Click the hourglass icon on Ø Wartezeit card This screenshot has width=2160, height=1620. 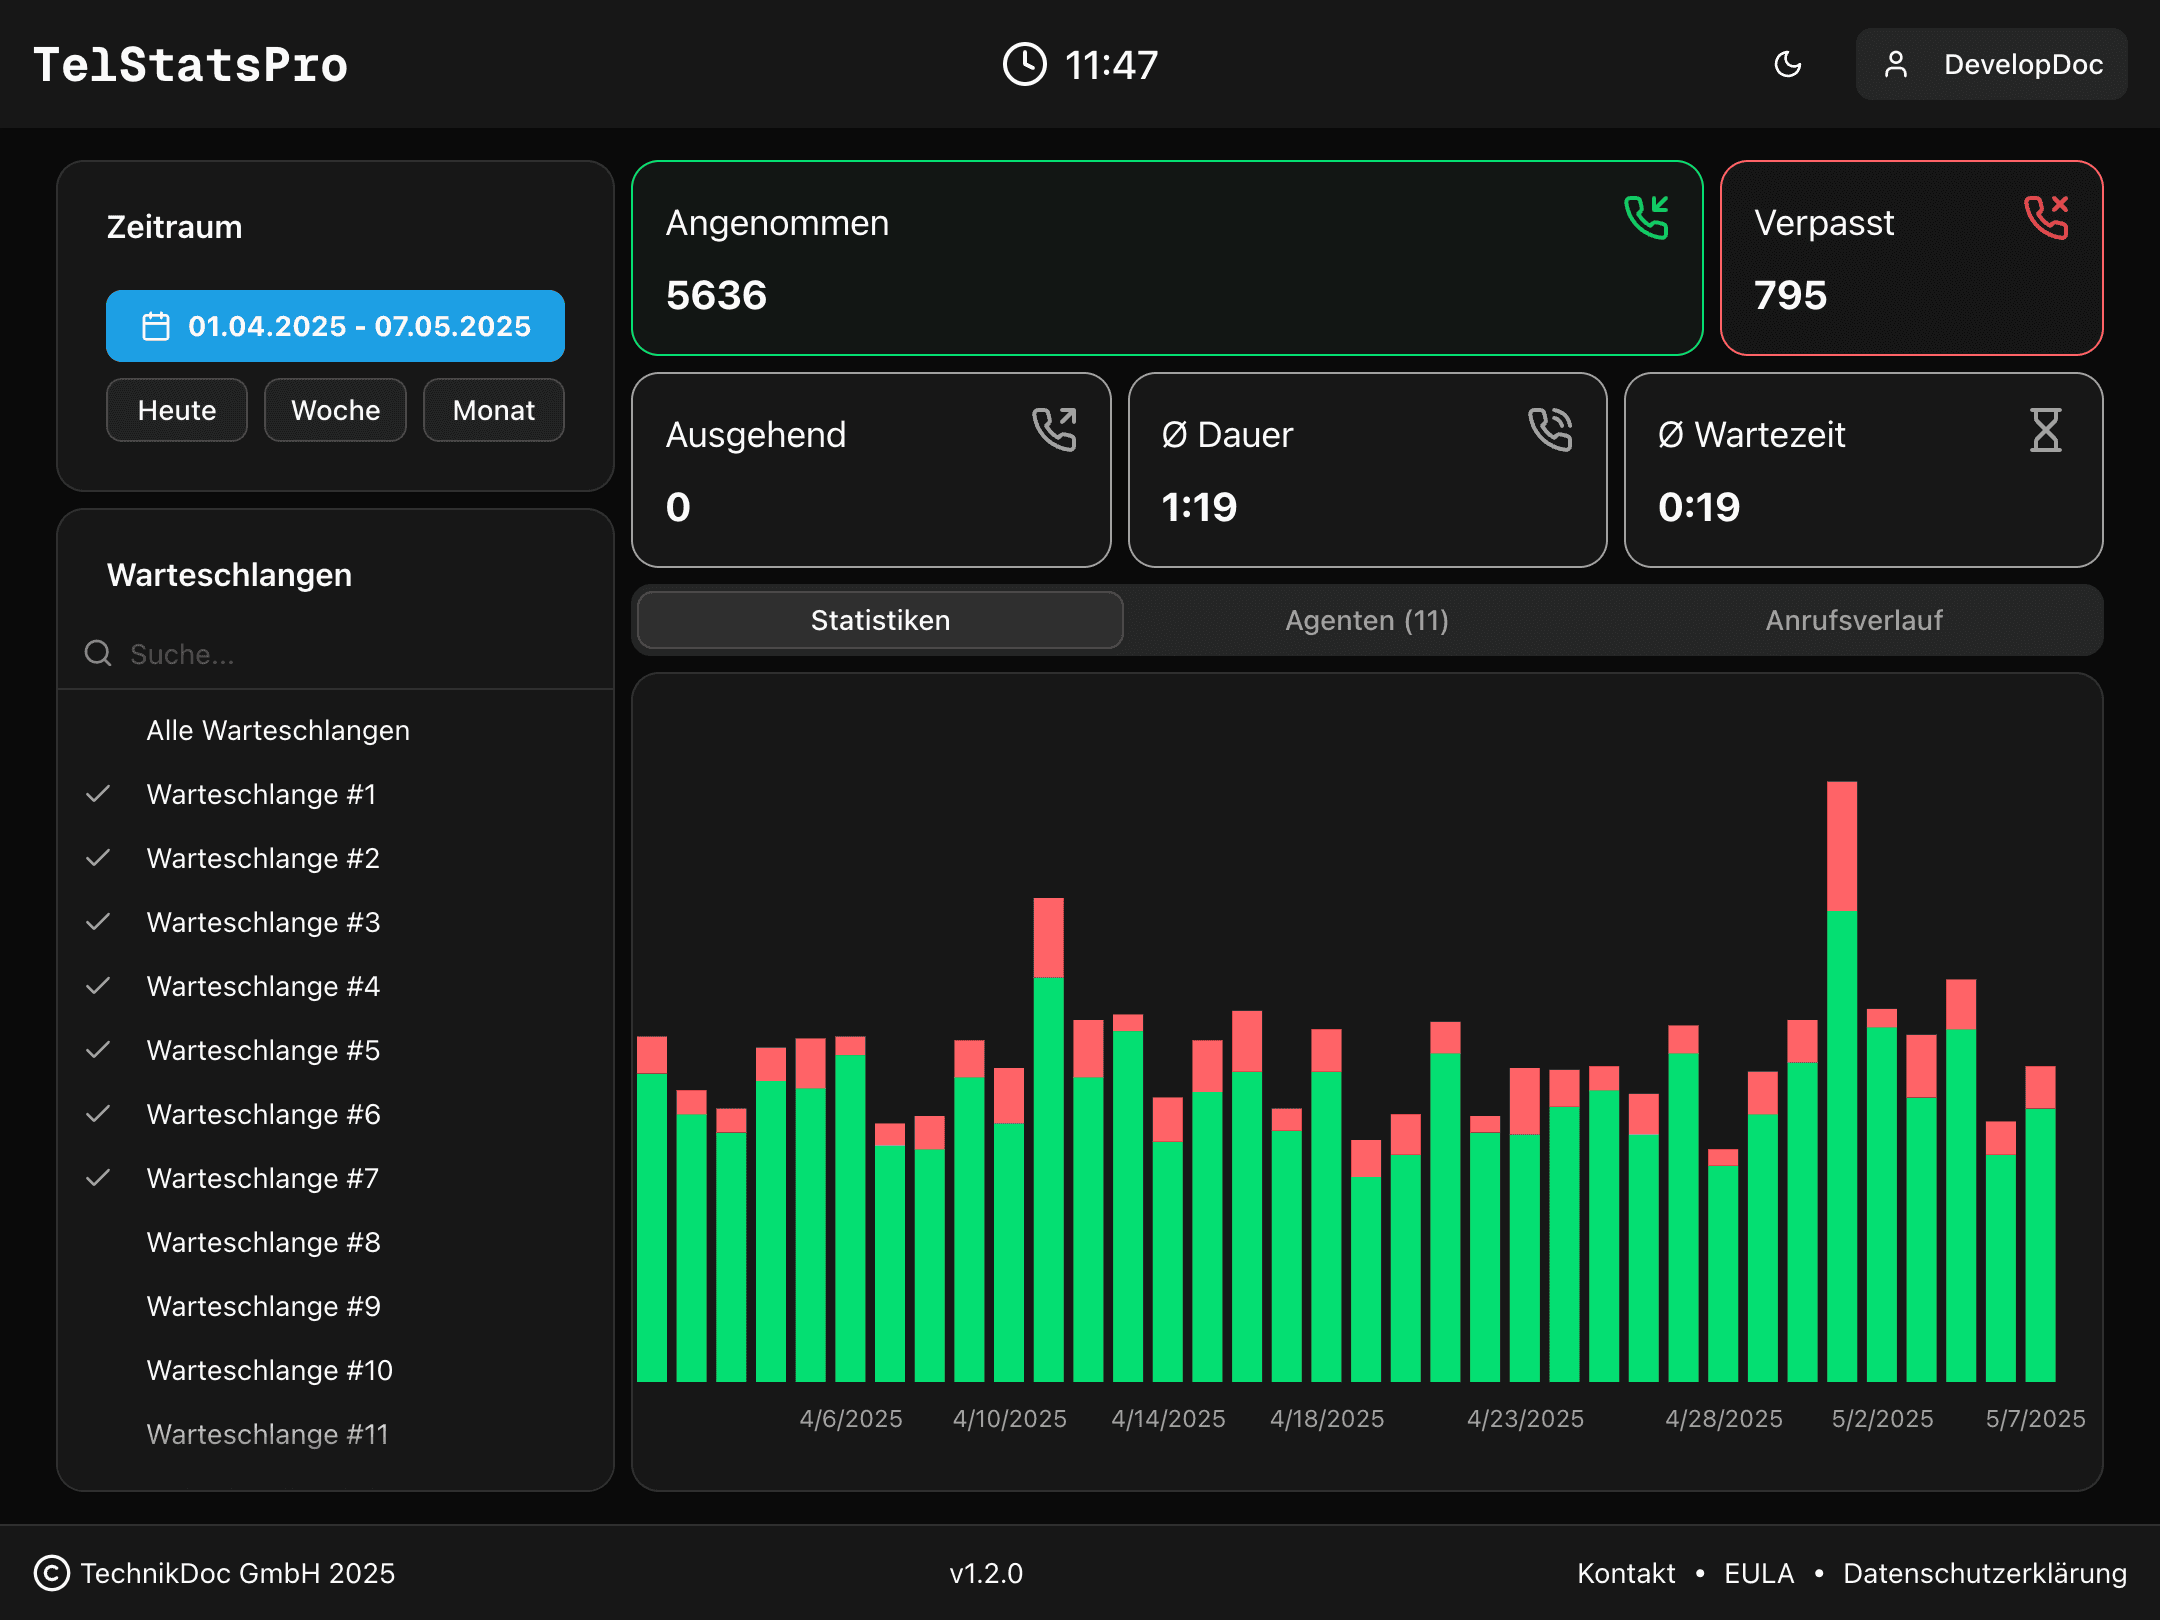[2046, 430]
